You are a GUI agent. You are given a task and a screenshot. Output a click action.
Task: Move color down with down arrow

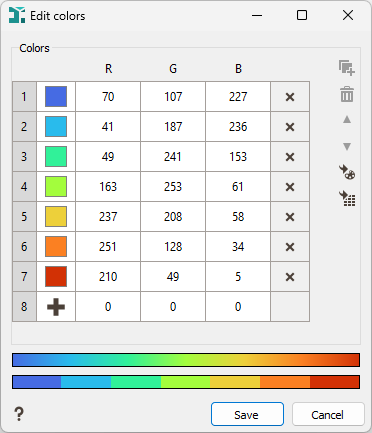pyautogui.click(x=347, y=147)
